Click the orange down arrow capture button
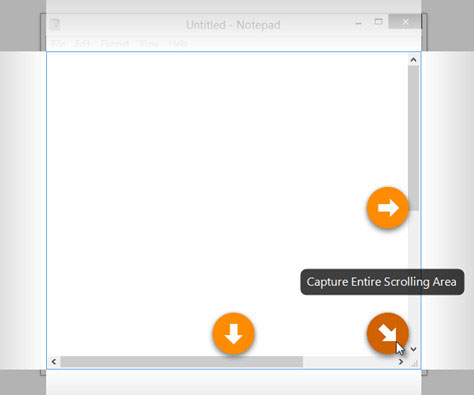Screen dimensions: 474x395 233,333
